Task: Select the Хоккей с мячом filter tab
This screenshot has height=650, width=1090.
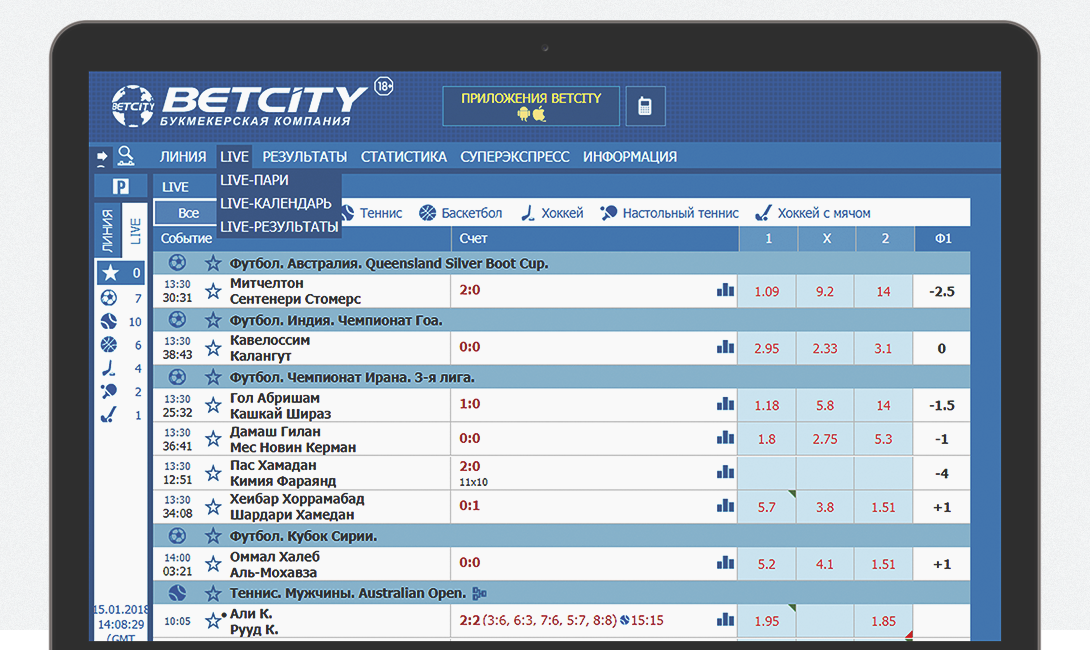Action: (x=813, y=213)
